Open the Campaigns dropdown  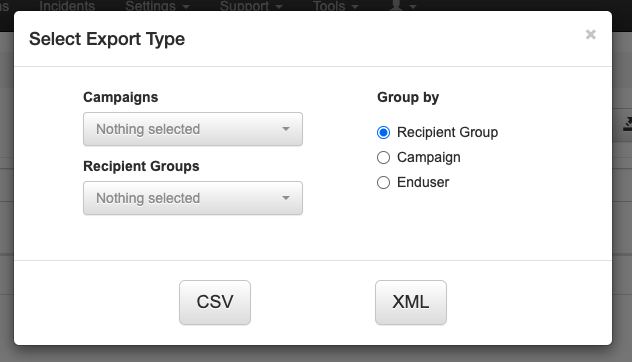tap(193, 129)
